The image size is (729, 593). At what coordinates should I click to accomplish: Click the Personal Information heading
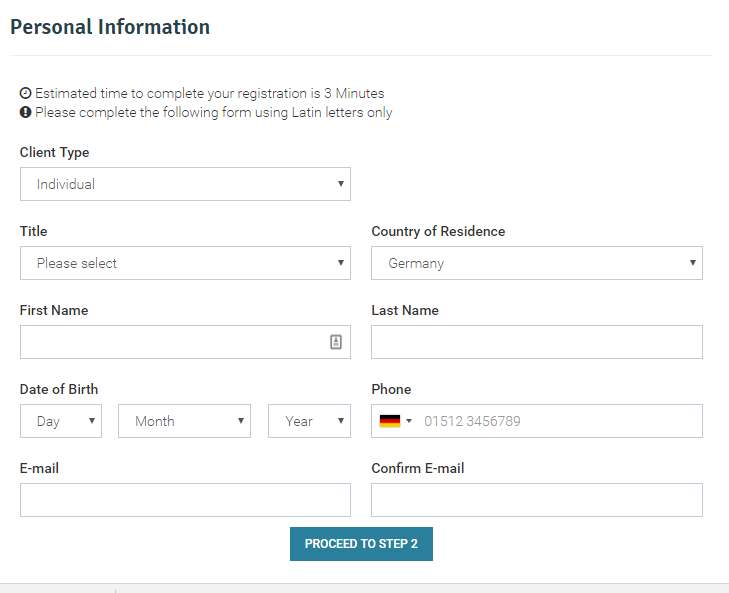click(x=110, y=27)
